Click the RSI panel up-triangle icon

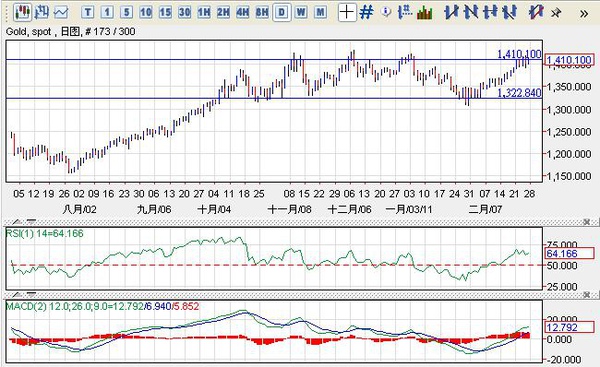[x=17, y=222]
